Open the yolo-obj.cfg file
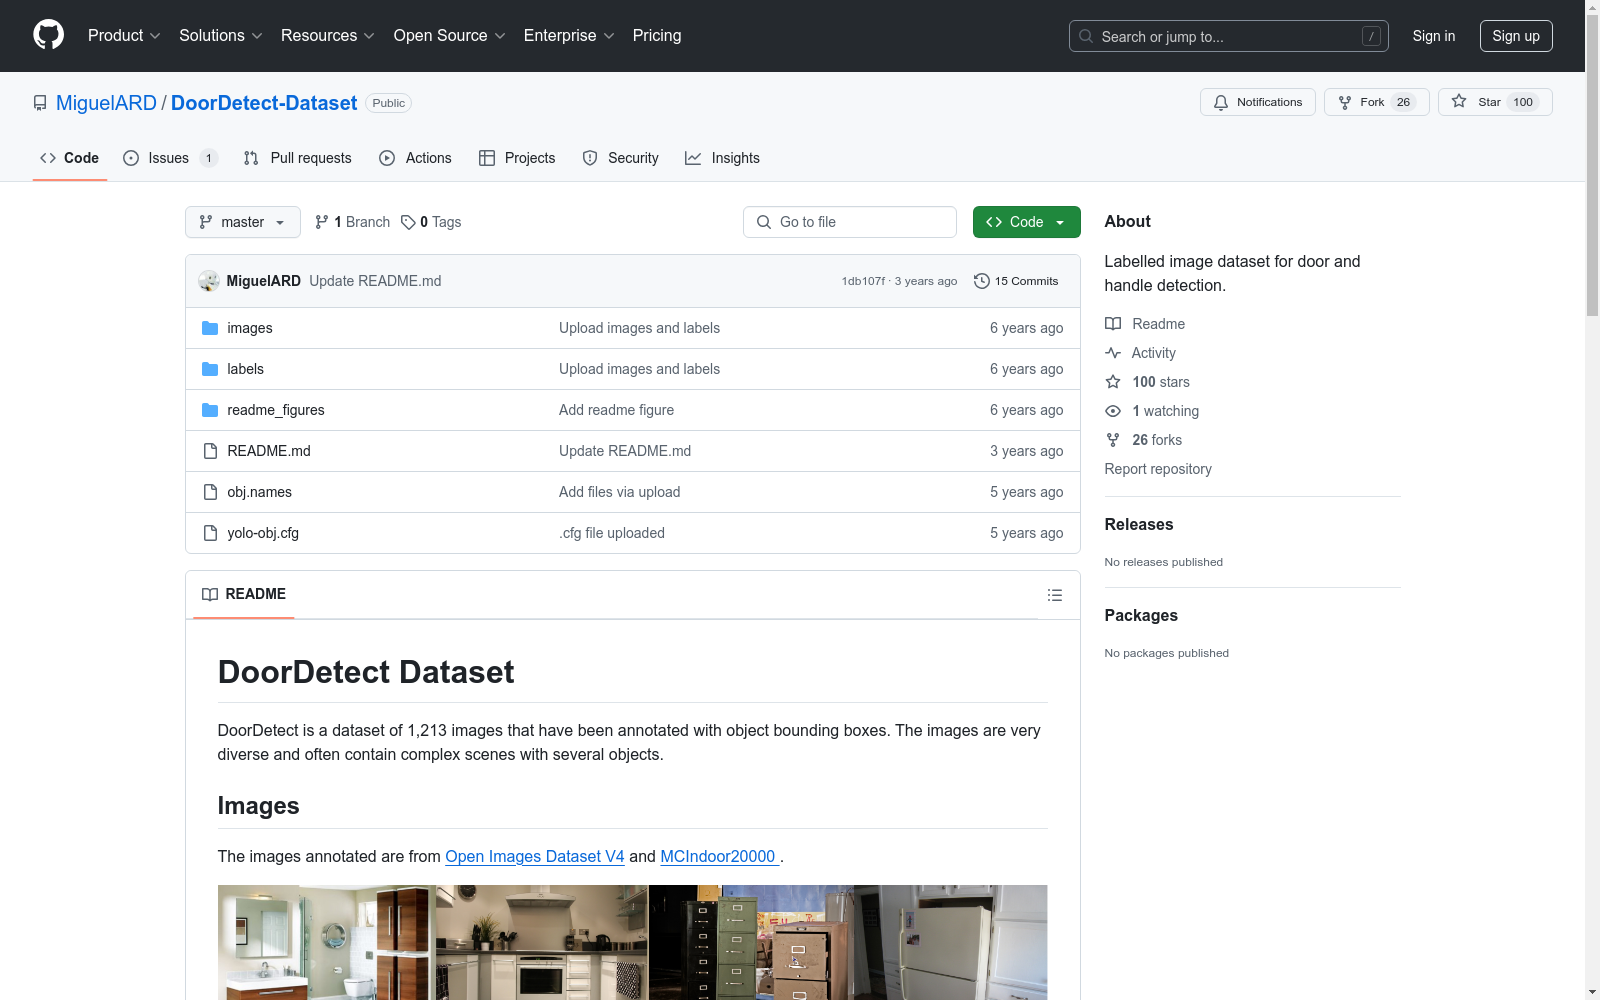Image resolution: width=1600 pixels, height=1000 pixels. coord(263,533)
